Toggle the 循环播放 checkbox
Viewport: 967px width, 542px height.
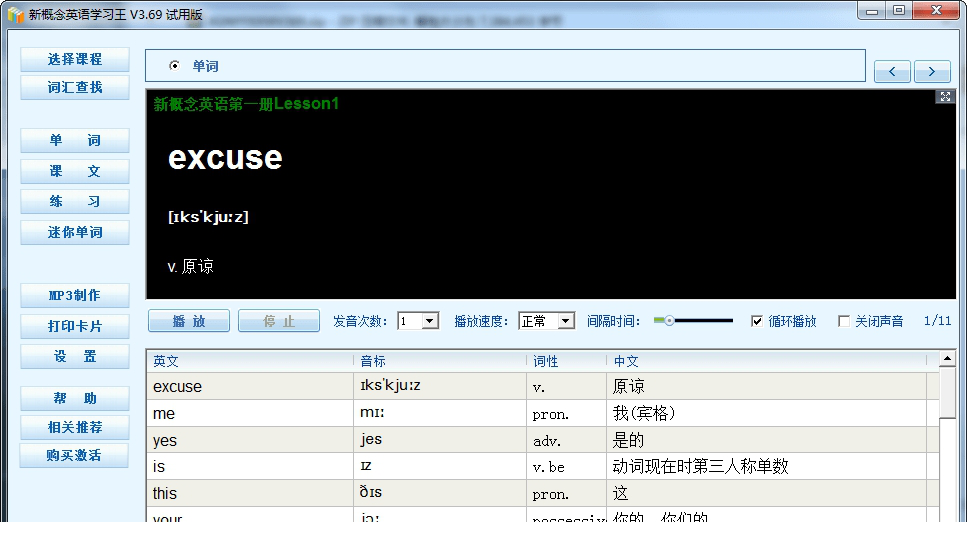click(x=757, y=321)
